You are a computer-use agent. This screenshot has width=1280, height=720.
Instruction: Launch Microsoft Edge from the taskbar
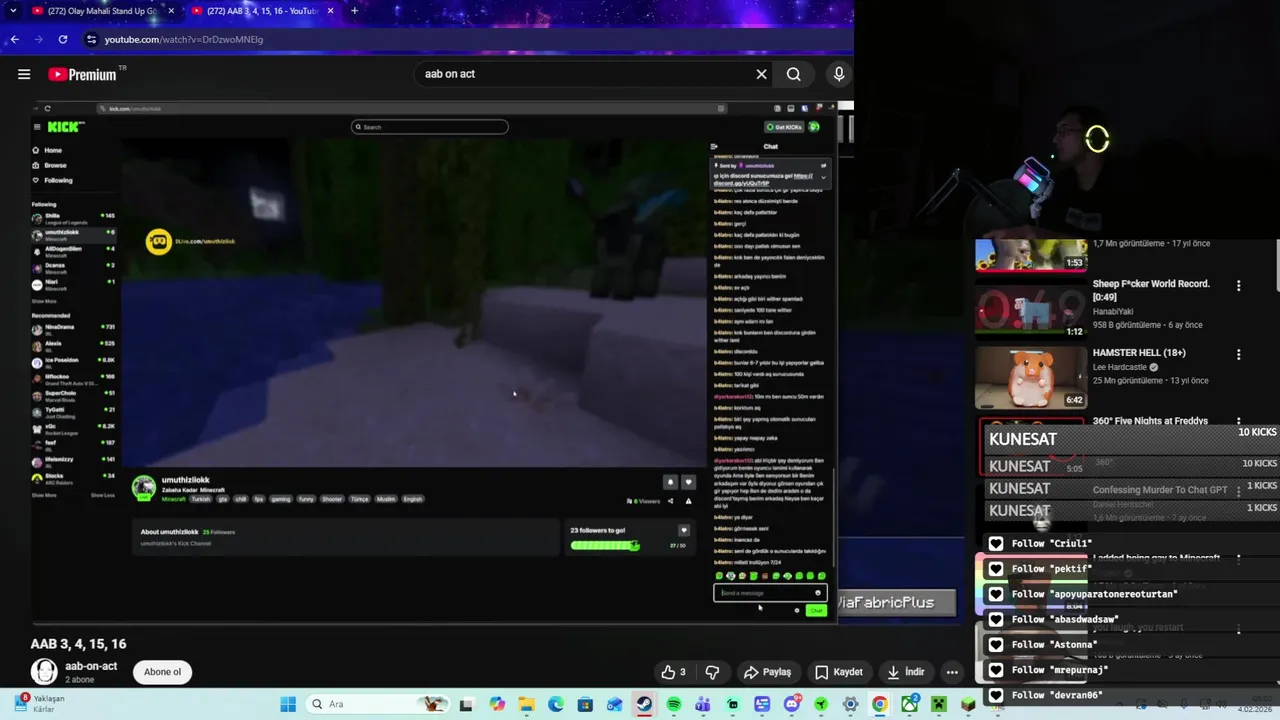tap(556, 704)
